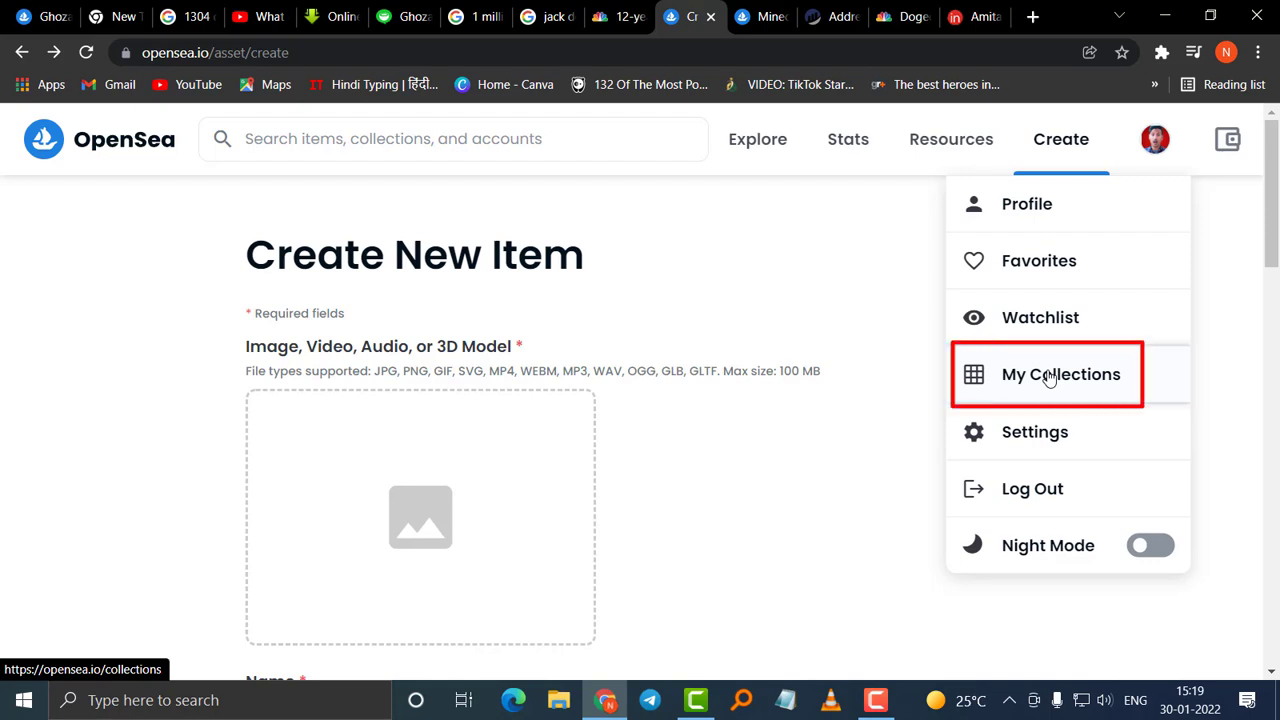Click the My Collections grid icon

tap(974, 375)
